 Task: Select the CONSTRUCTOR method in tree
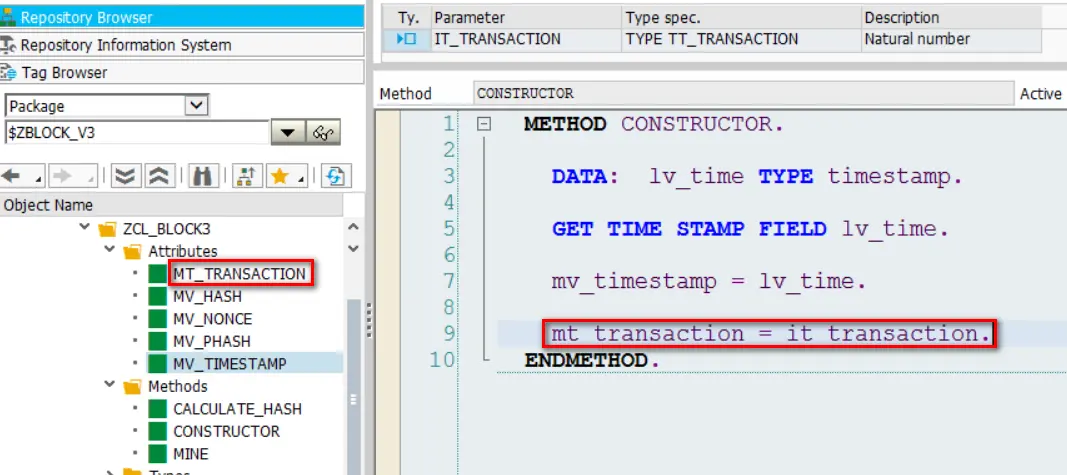click(227, 431)
